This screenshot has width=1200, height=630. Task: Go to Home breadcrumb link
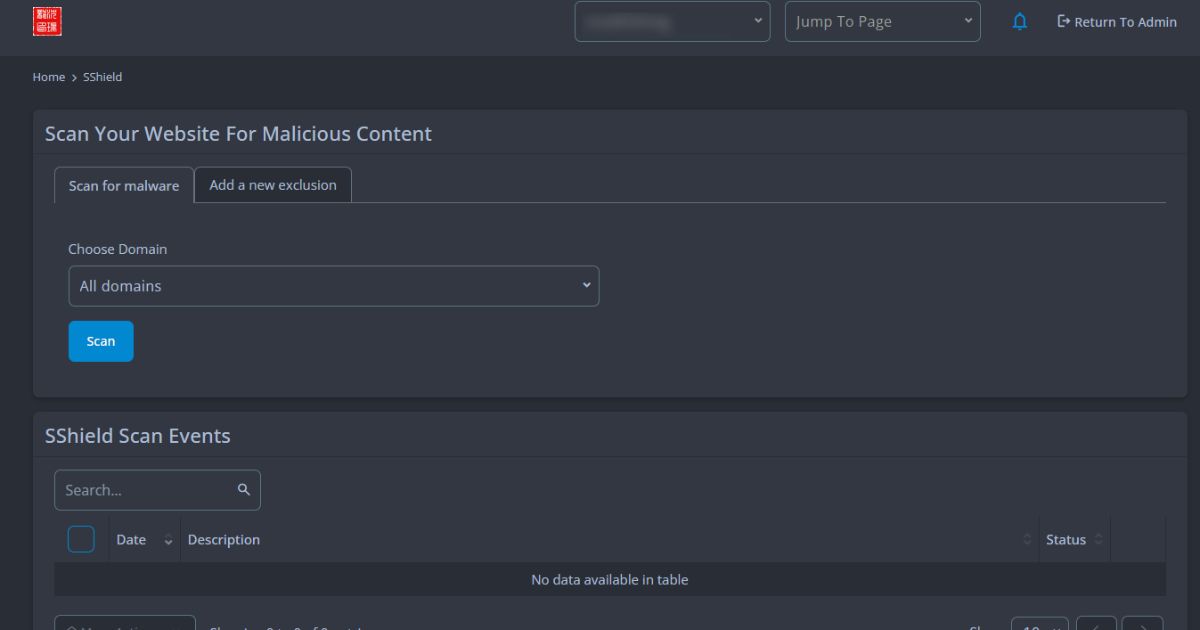pos(48,77)
